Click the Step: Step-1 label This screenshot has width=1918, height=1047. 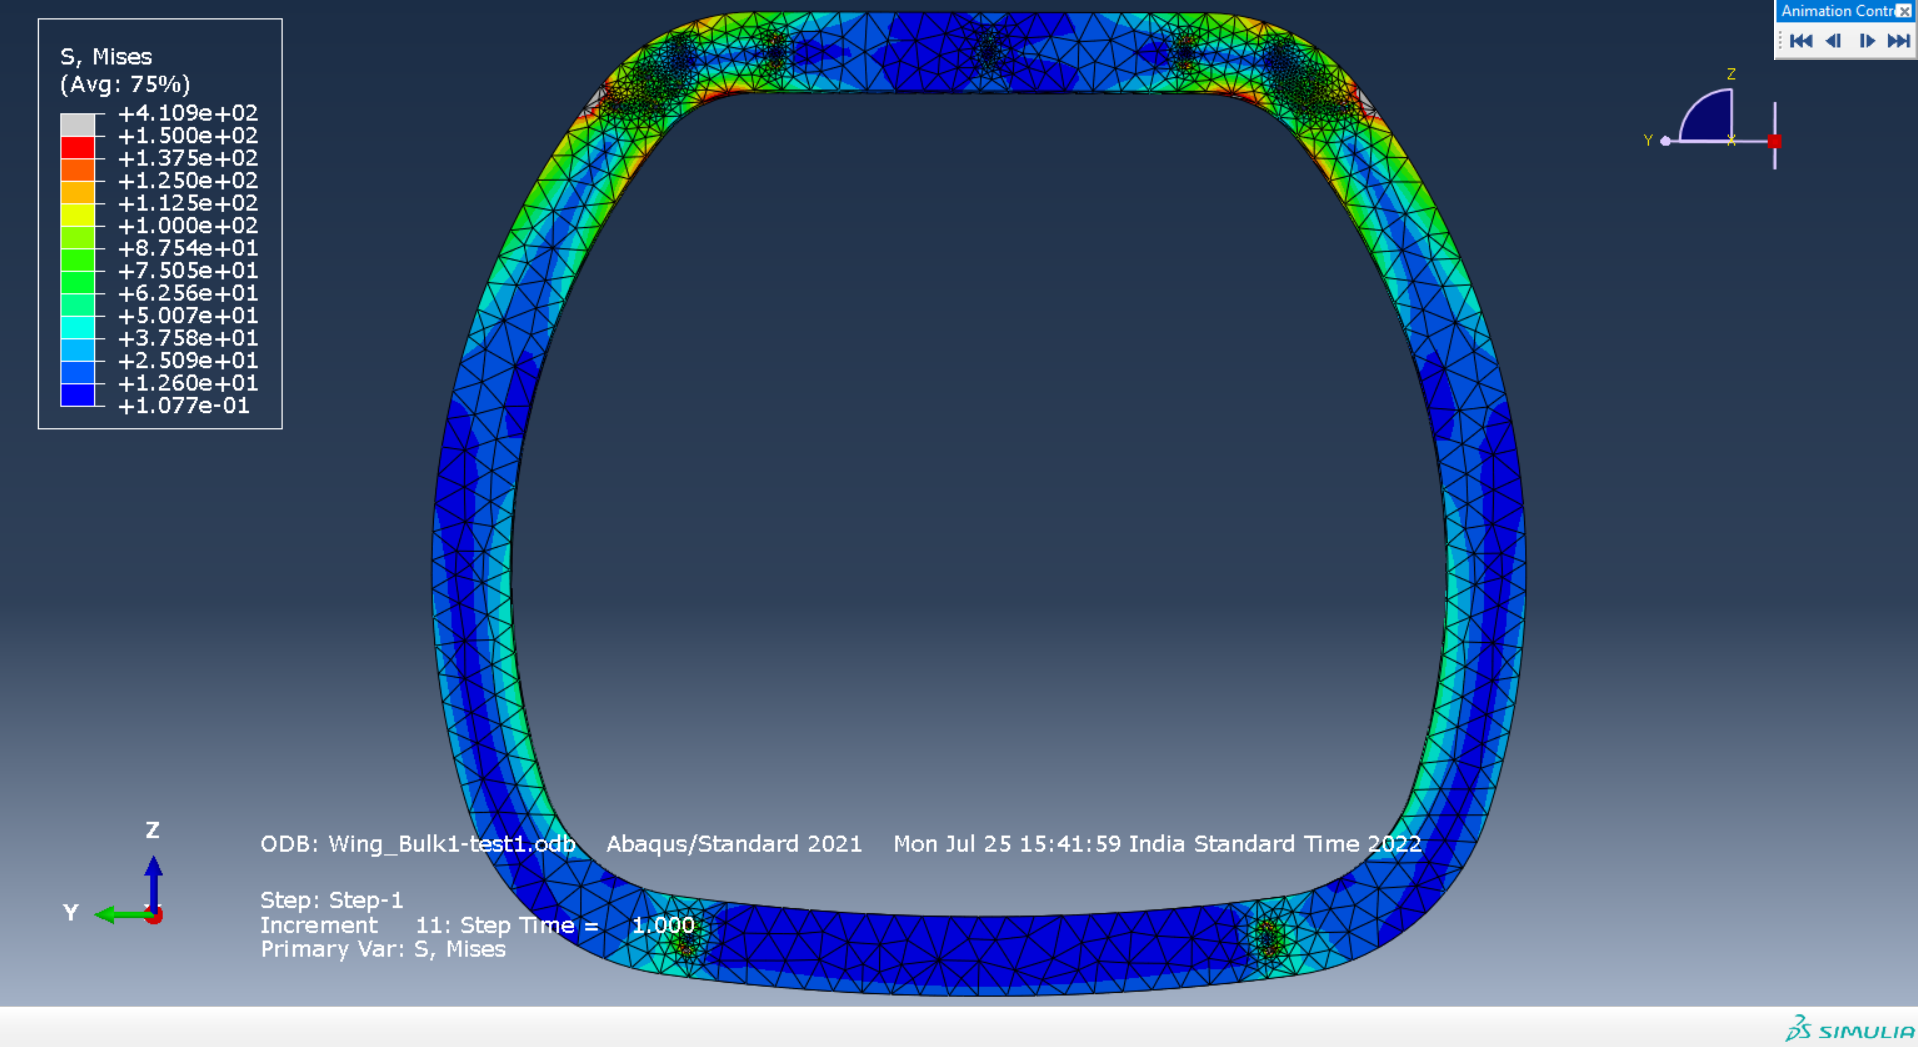331,900
